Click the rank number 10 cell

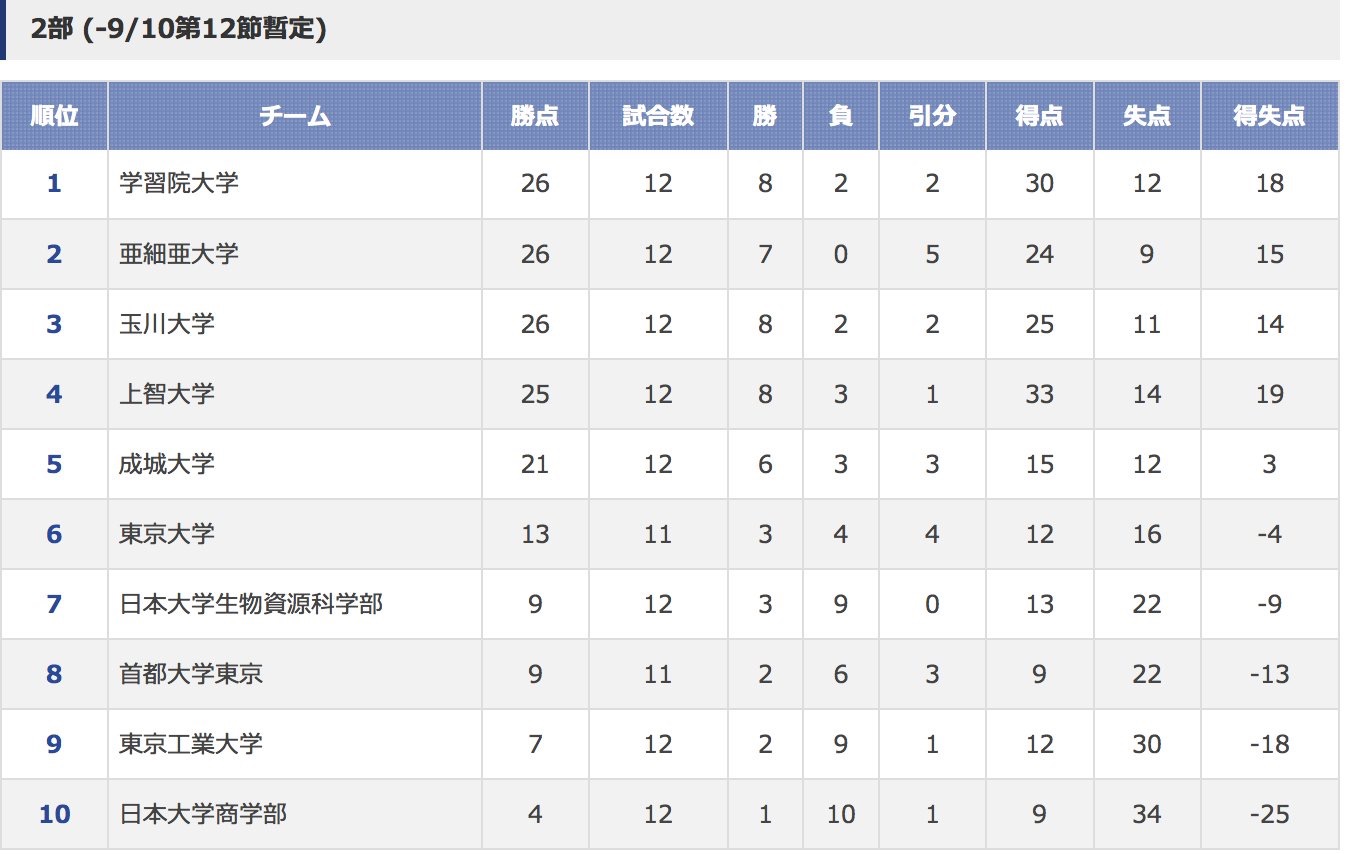coord(54,814)
